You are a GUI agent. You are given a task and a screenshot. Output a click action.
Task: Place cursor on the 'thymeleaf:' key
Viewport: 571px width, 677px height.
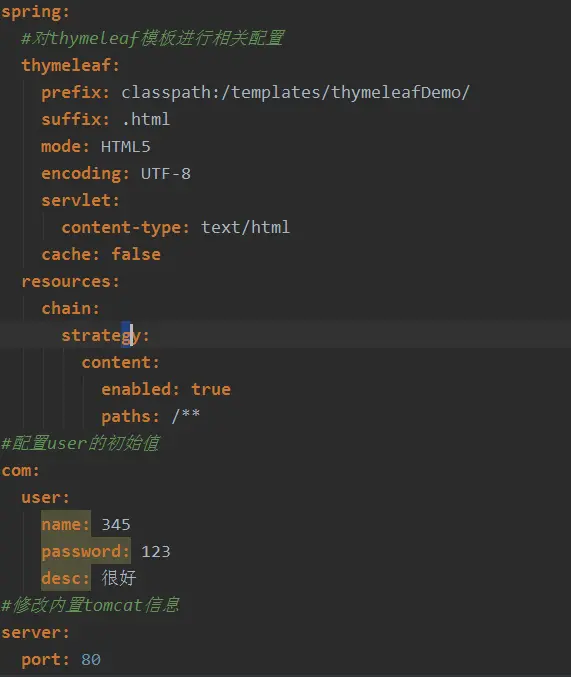pos(70,66)
